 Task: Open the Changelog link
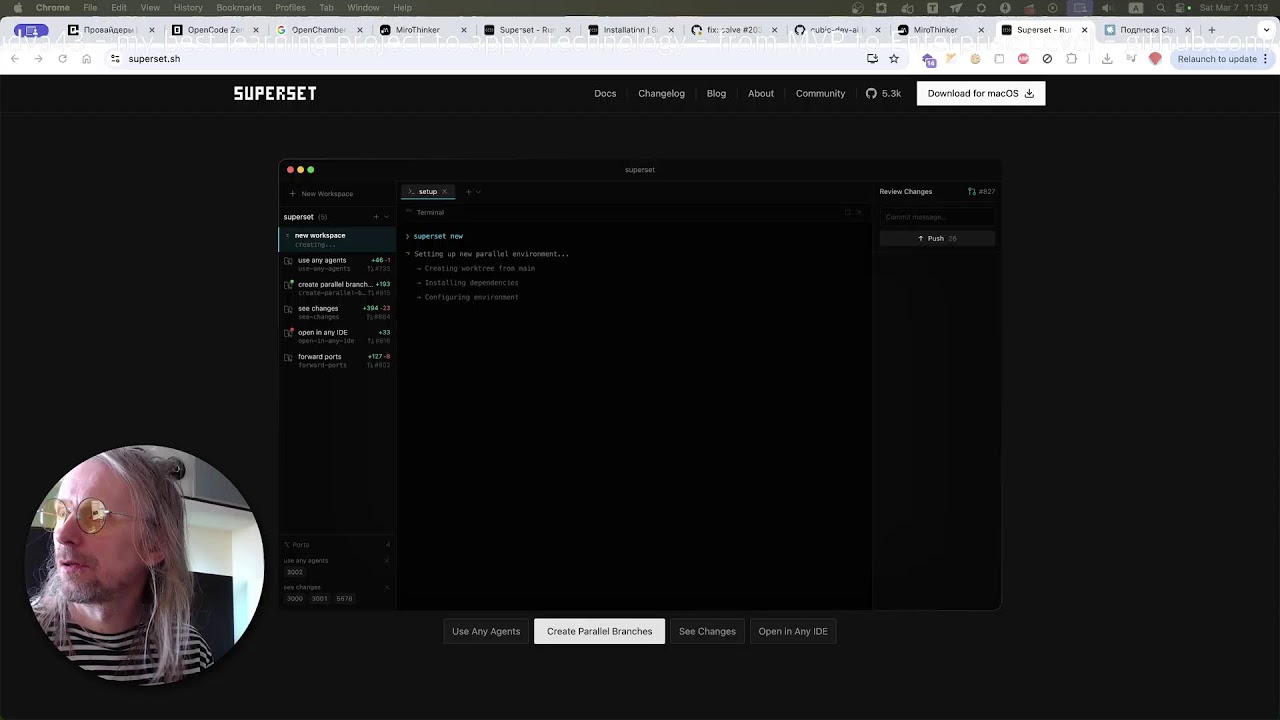661,93
